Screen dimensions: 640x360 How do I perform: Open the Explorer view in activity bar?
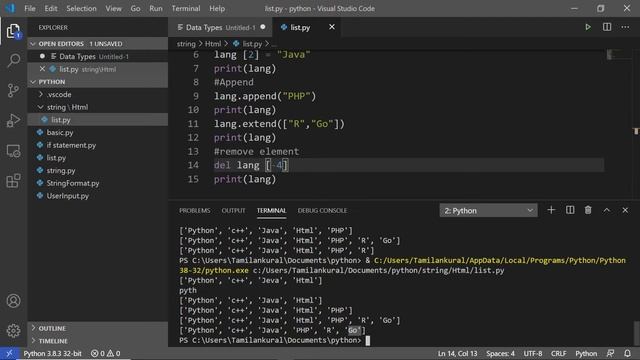click(13, 31)
